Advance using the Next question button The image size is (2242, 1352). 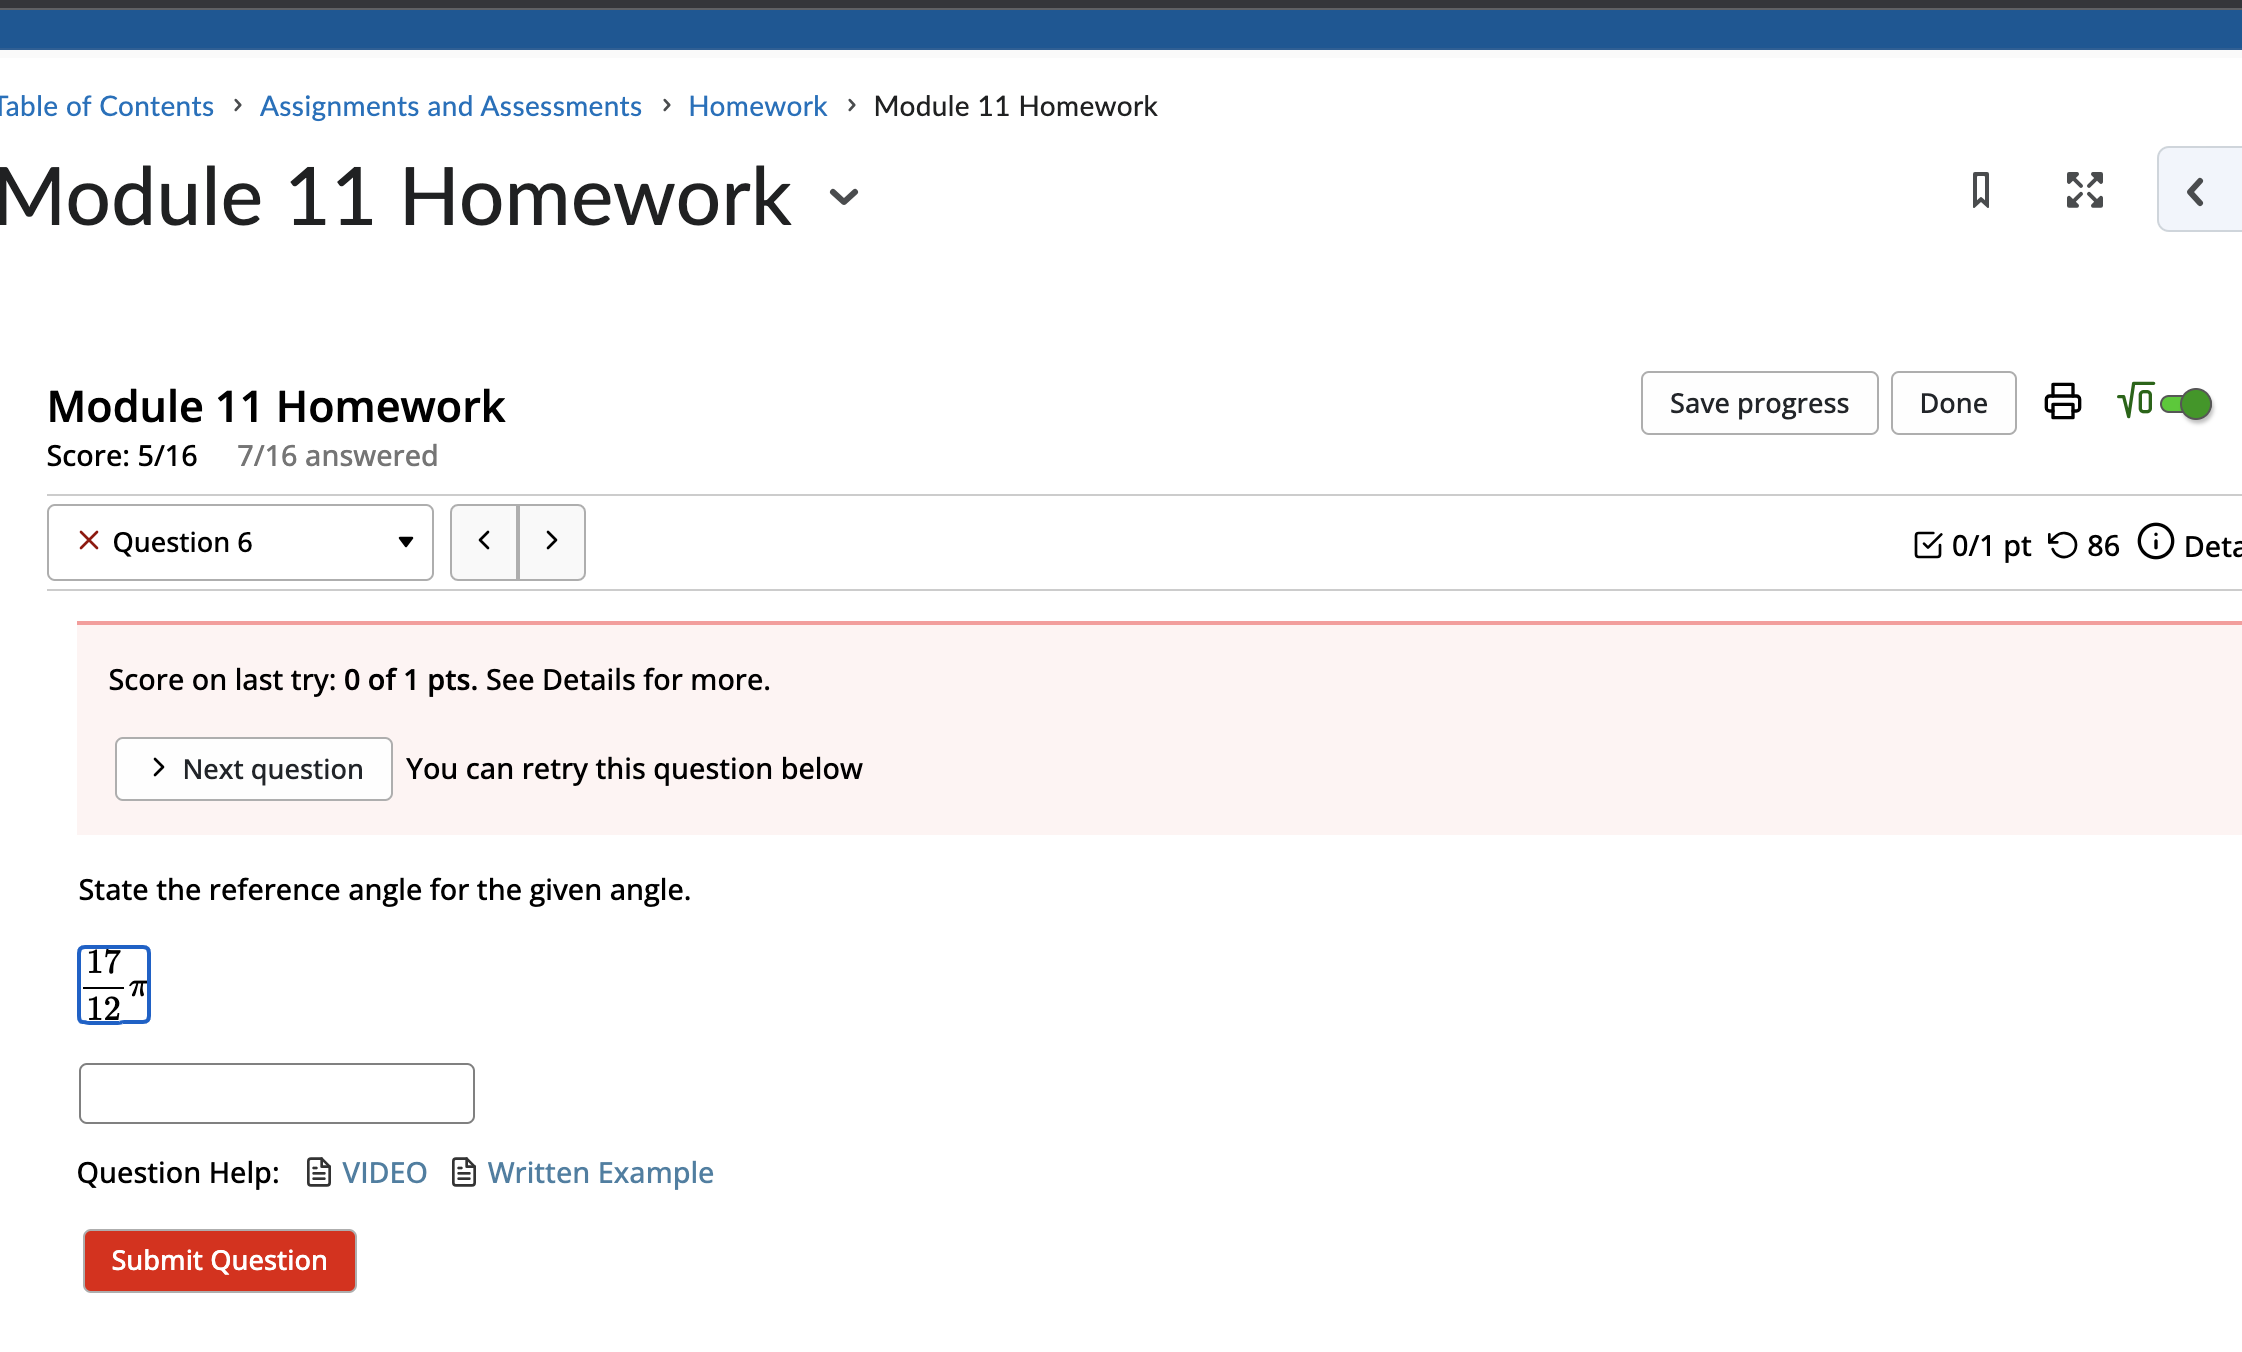tap(253, 768)
